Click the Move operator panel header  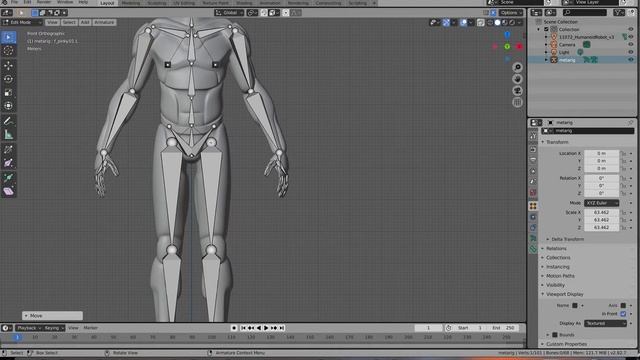(x=52, y=316)
